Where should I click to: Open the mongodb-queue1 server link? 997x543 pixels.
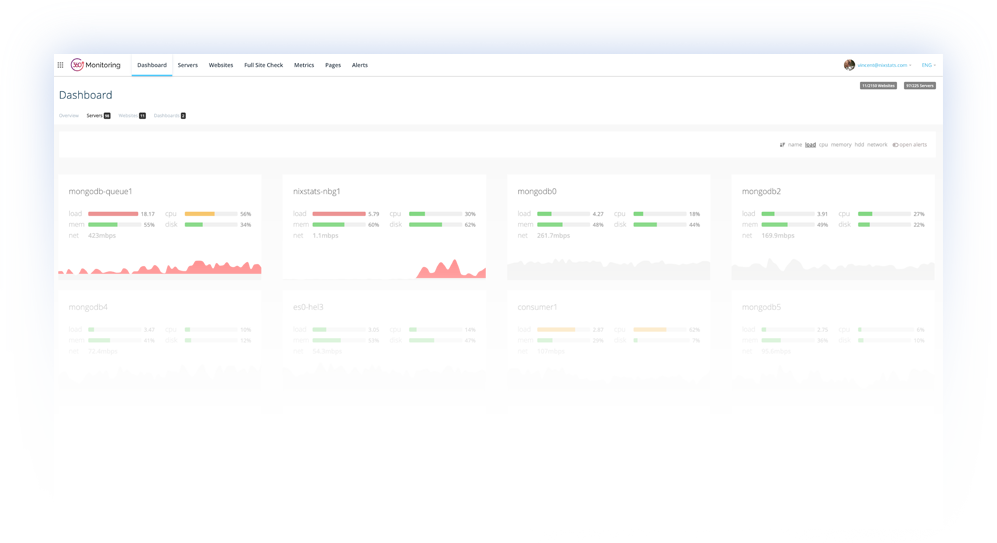click(100, 191)
